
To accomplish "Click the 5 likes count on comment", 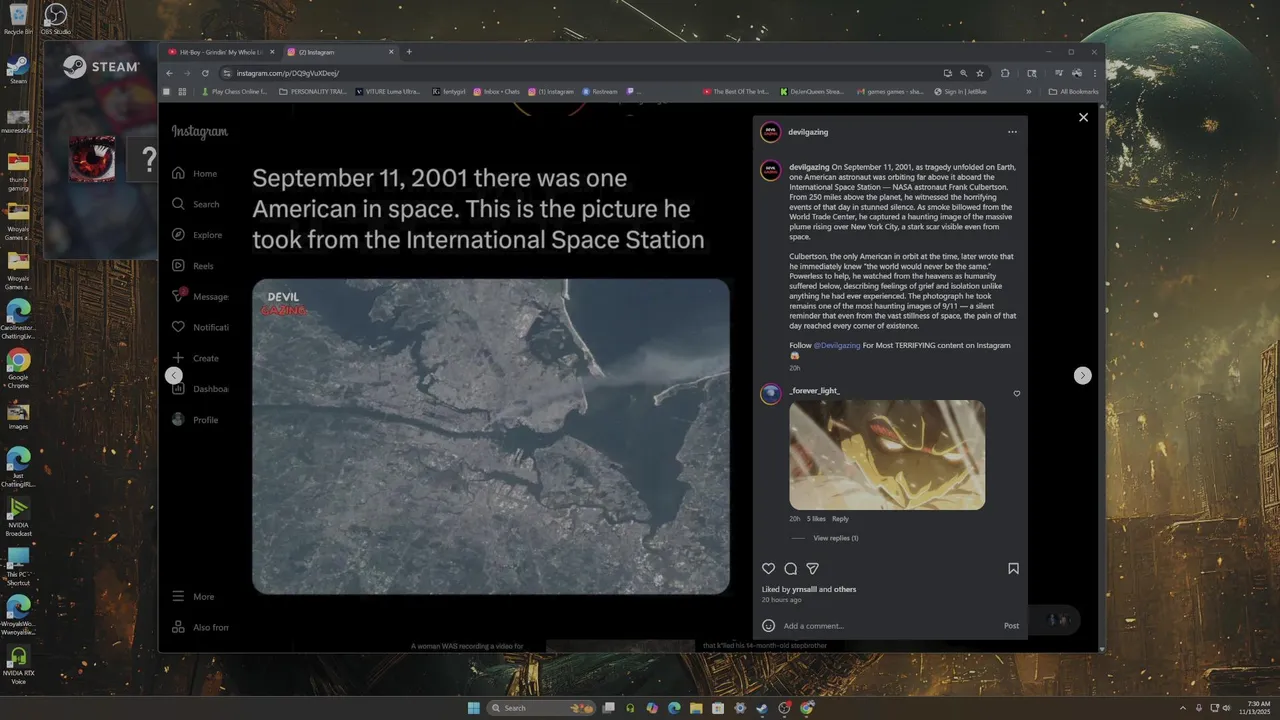I will click(x=816, y=519).
